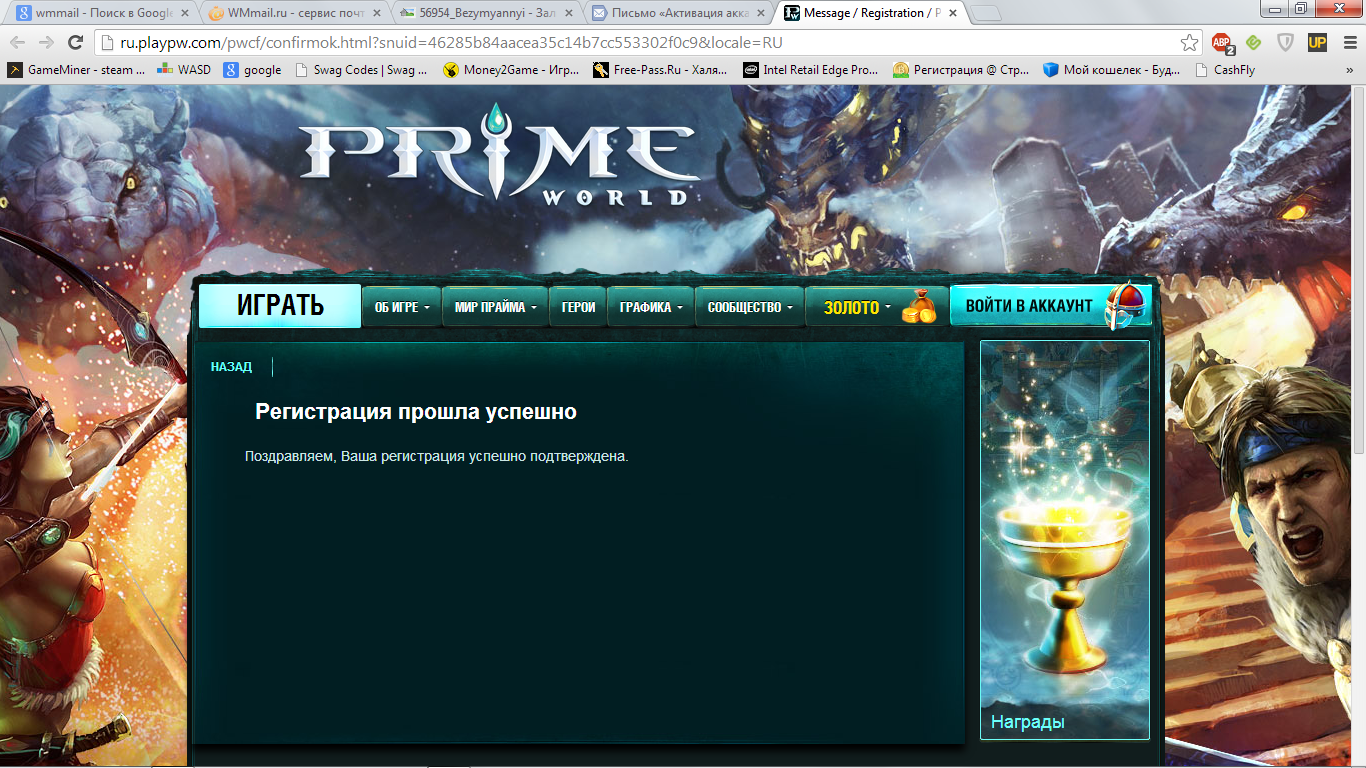Click text Поздравляем, Ваша регистрация успешно подтверждена
1366x768 pixels.
pyautogui.click(x=436, y=456)
